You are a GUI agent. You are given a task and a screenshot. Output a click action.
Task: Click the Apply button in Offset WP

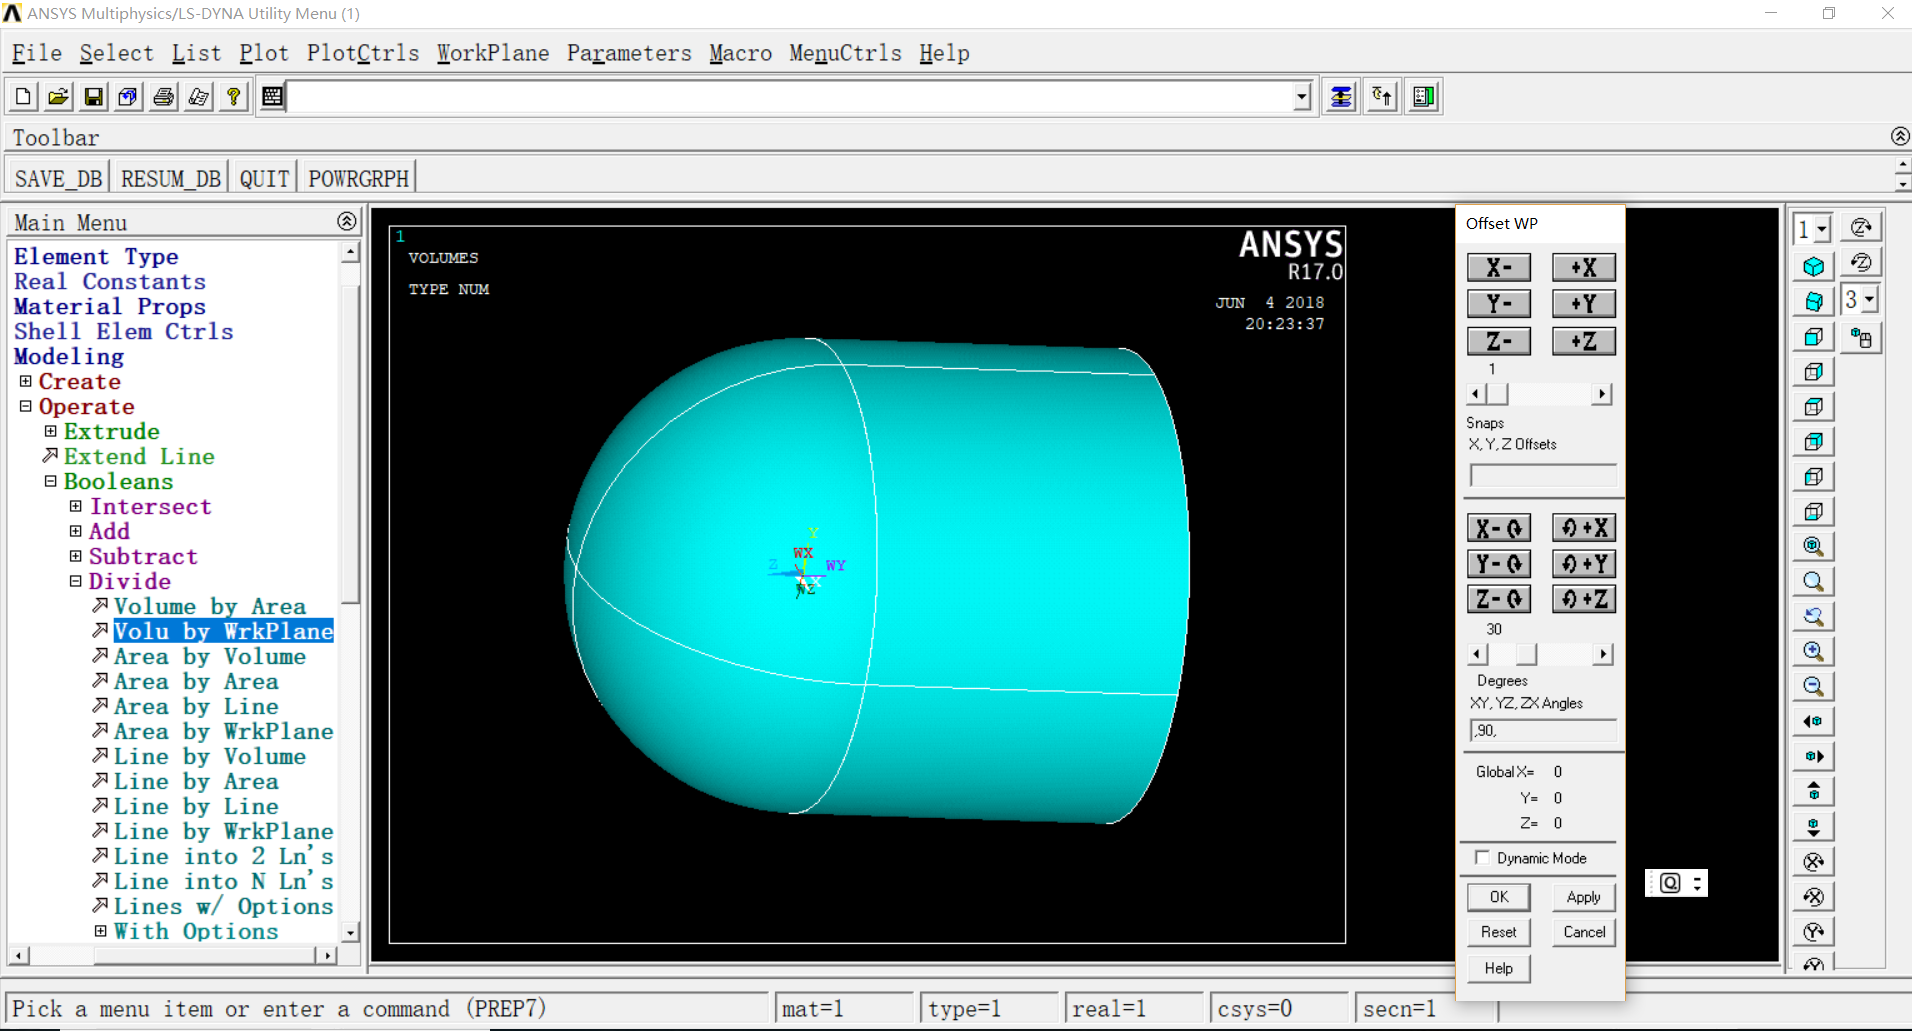pos(1583,897)
